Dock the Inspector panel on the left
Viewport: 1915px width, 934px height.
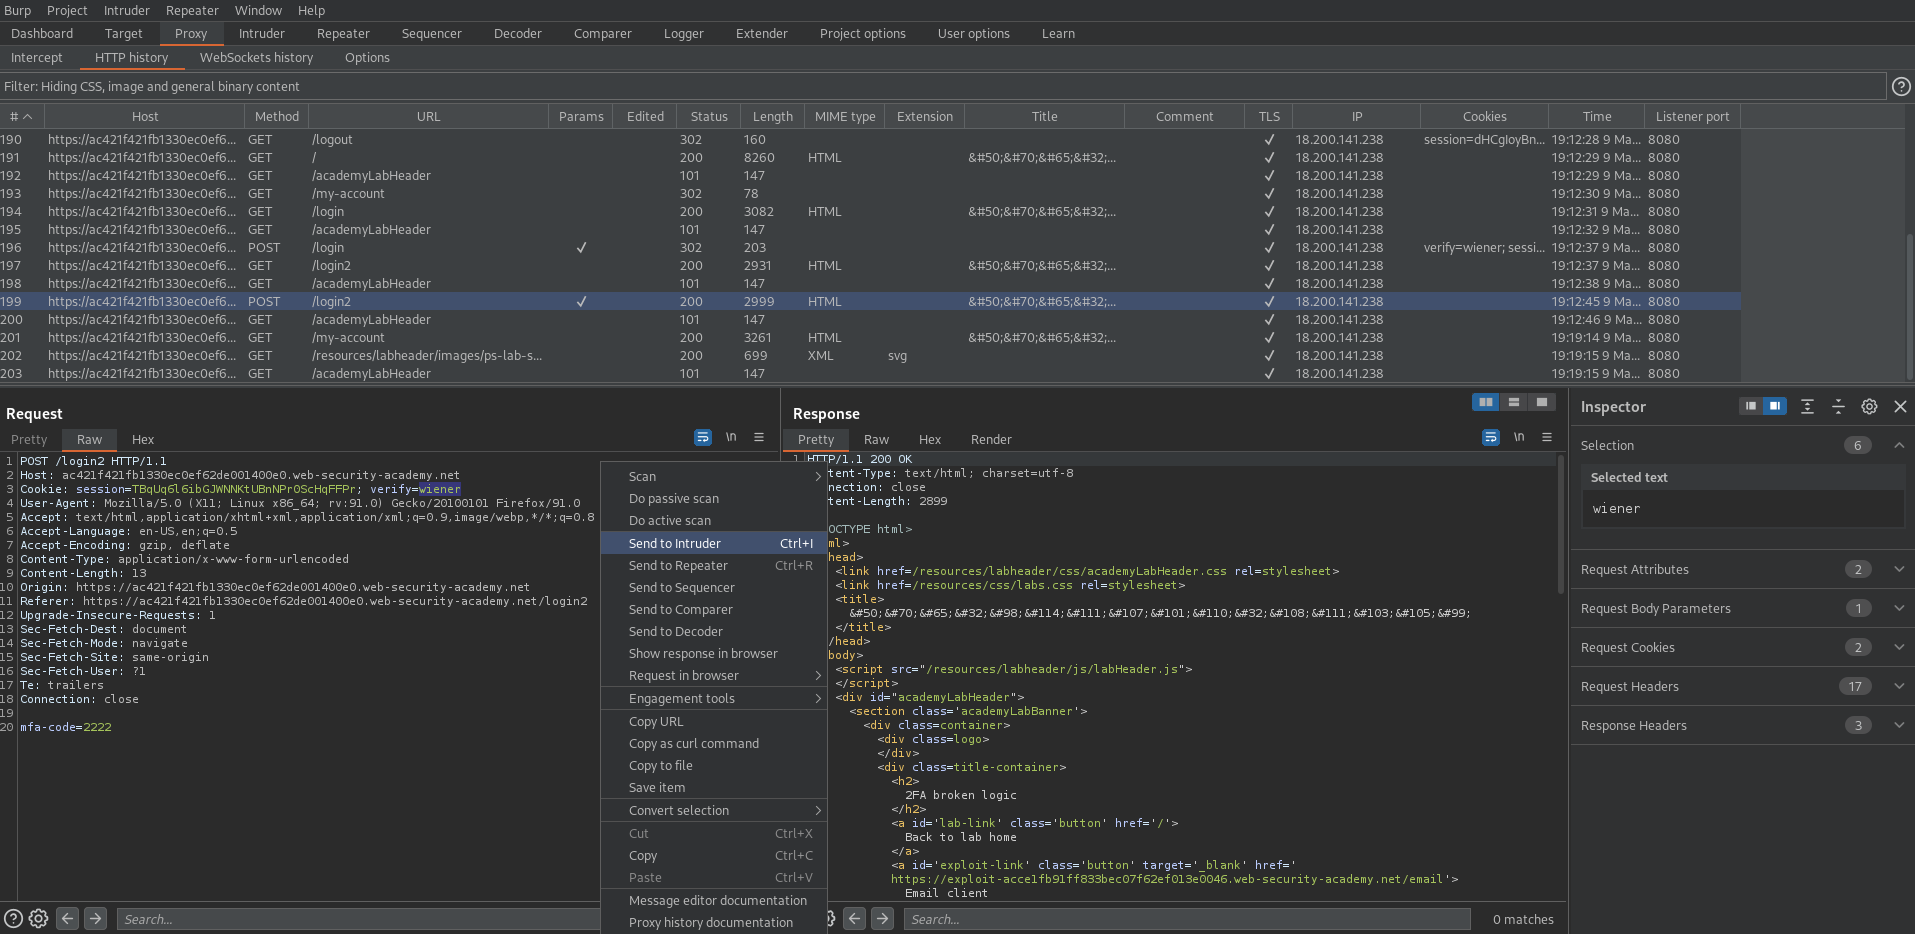(1750, 406)
